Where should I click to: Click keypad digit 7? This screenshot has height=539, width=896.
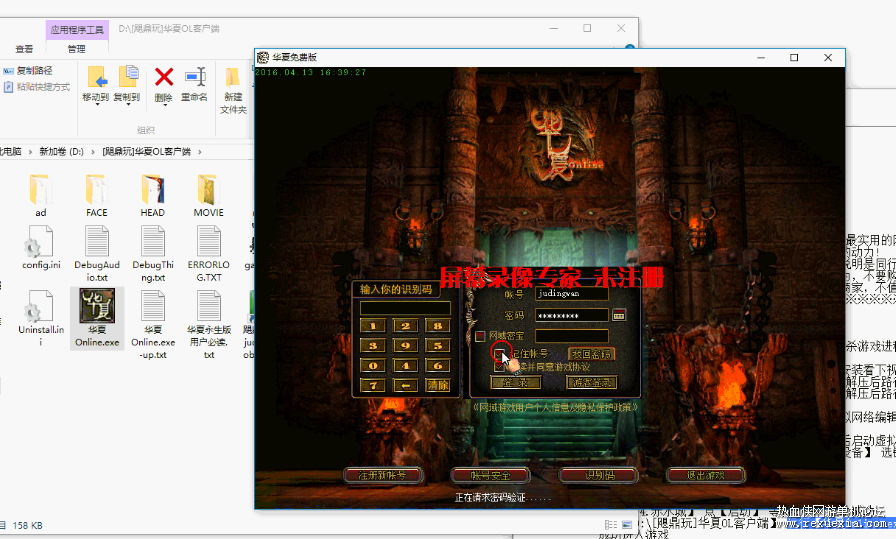(373, 385)
